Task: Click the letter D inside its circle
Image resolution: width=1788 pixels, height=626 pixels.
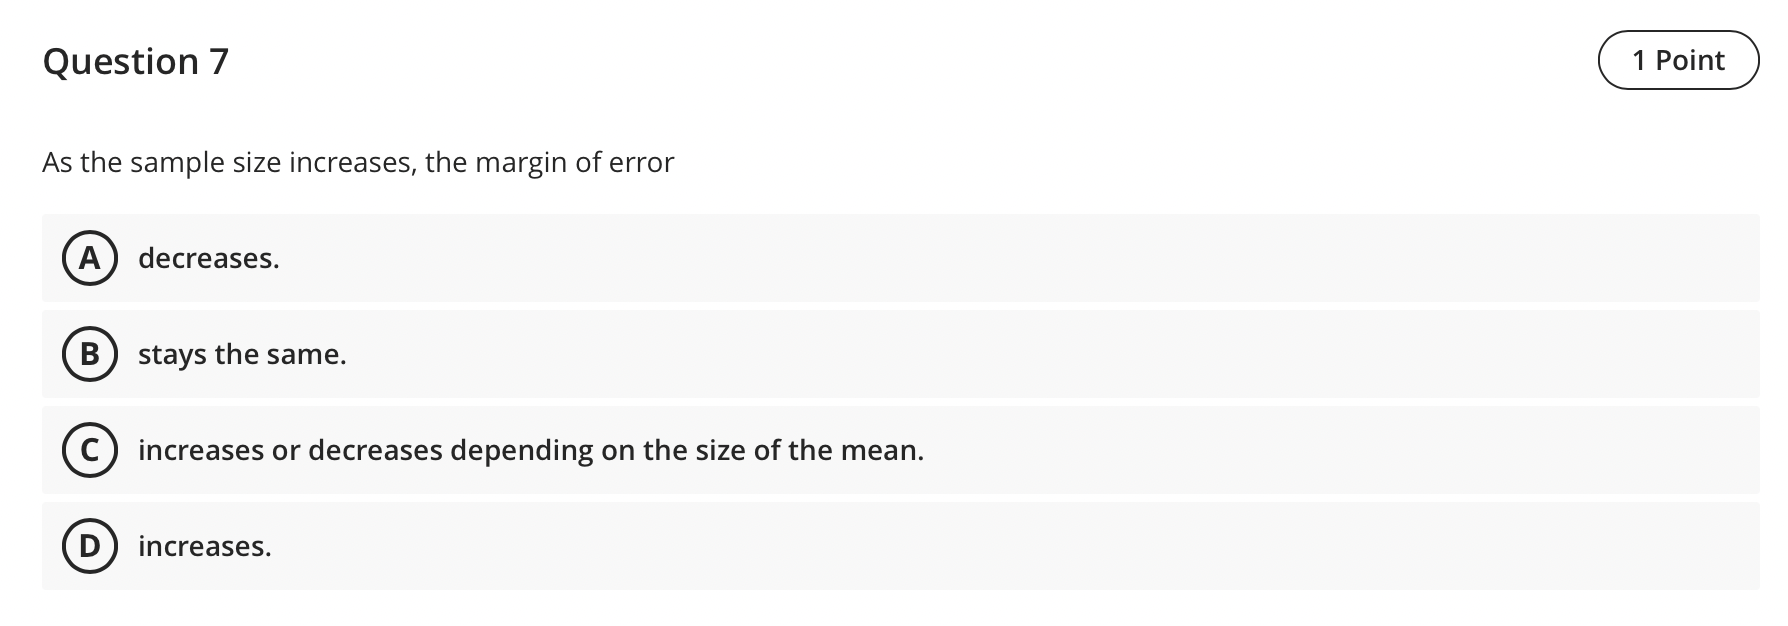Action: pyautogui.click(x=89, y=546)
